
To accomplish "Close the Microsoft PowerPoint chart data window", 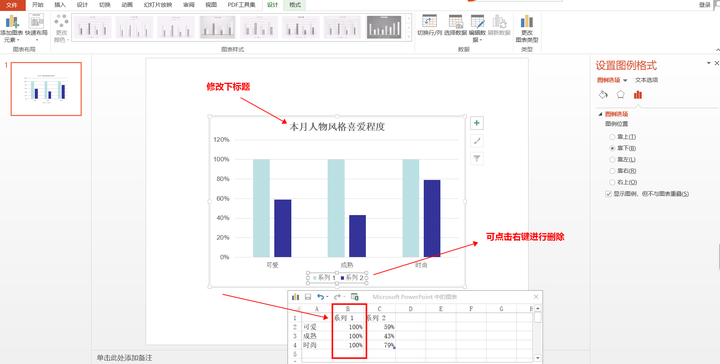I will [536, 297].
